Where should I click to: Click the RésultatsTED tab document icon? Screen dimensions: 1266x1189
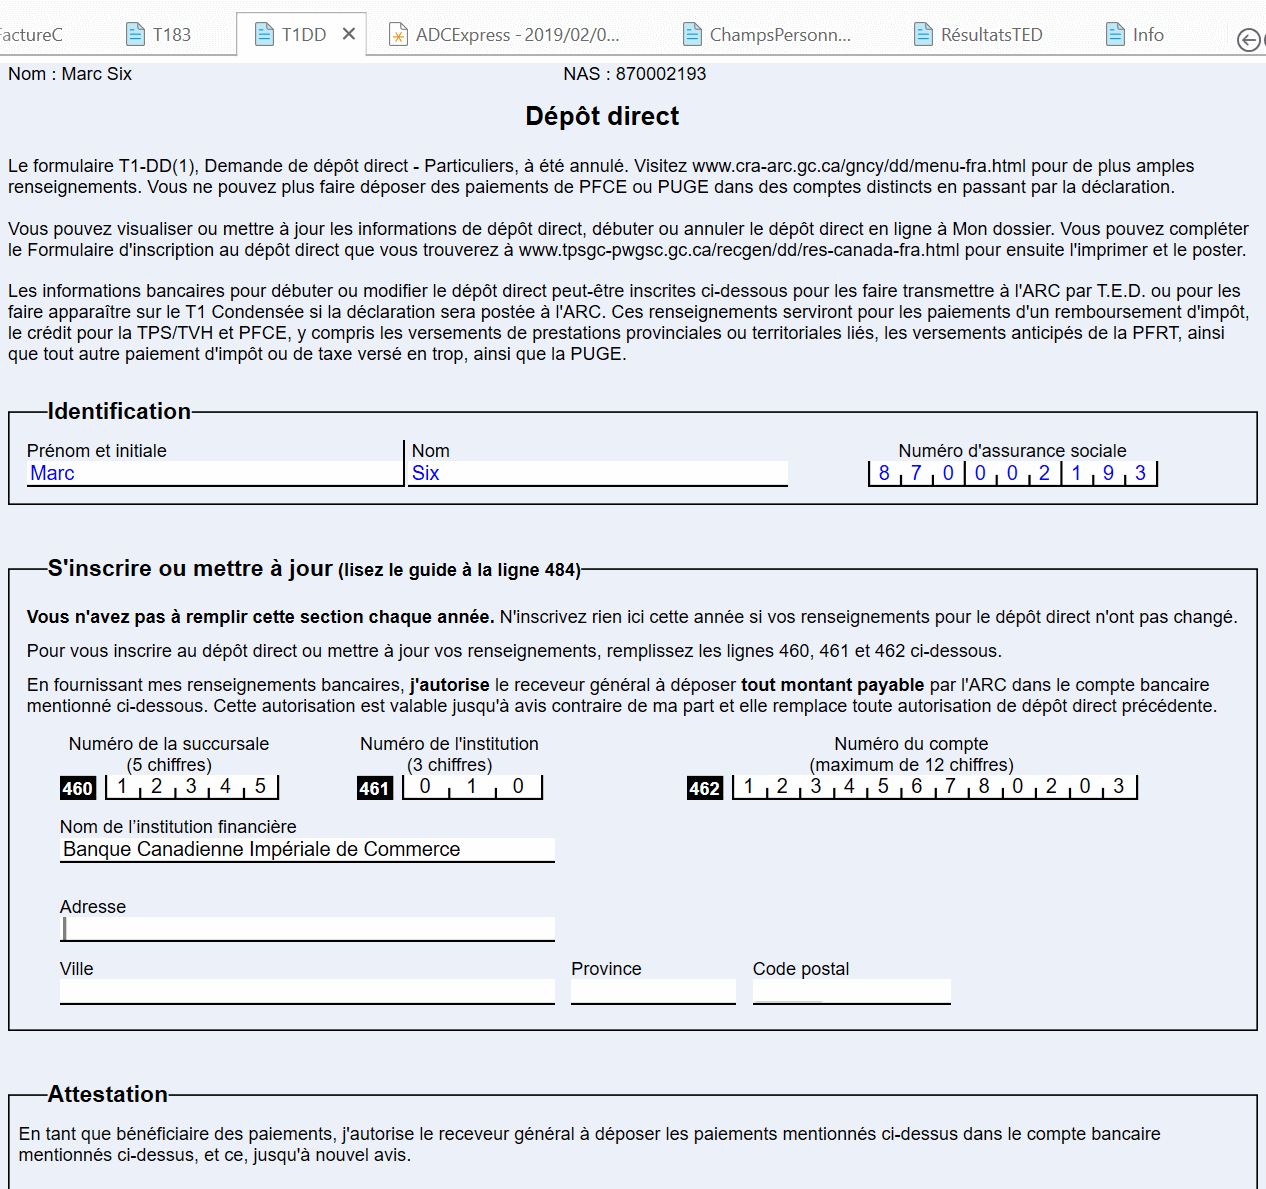pyautogui.click(x=924, y=35)
